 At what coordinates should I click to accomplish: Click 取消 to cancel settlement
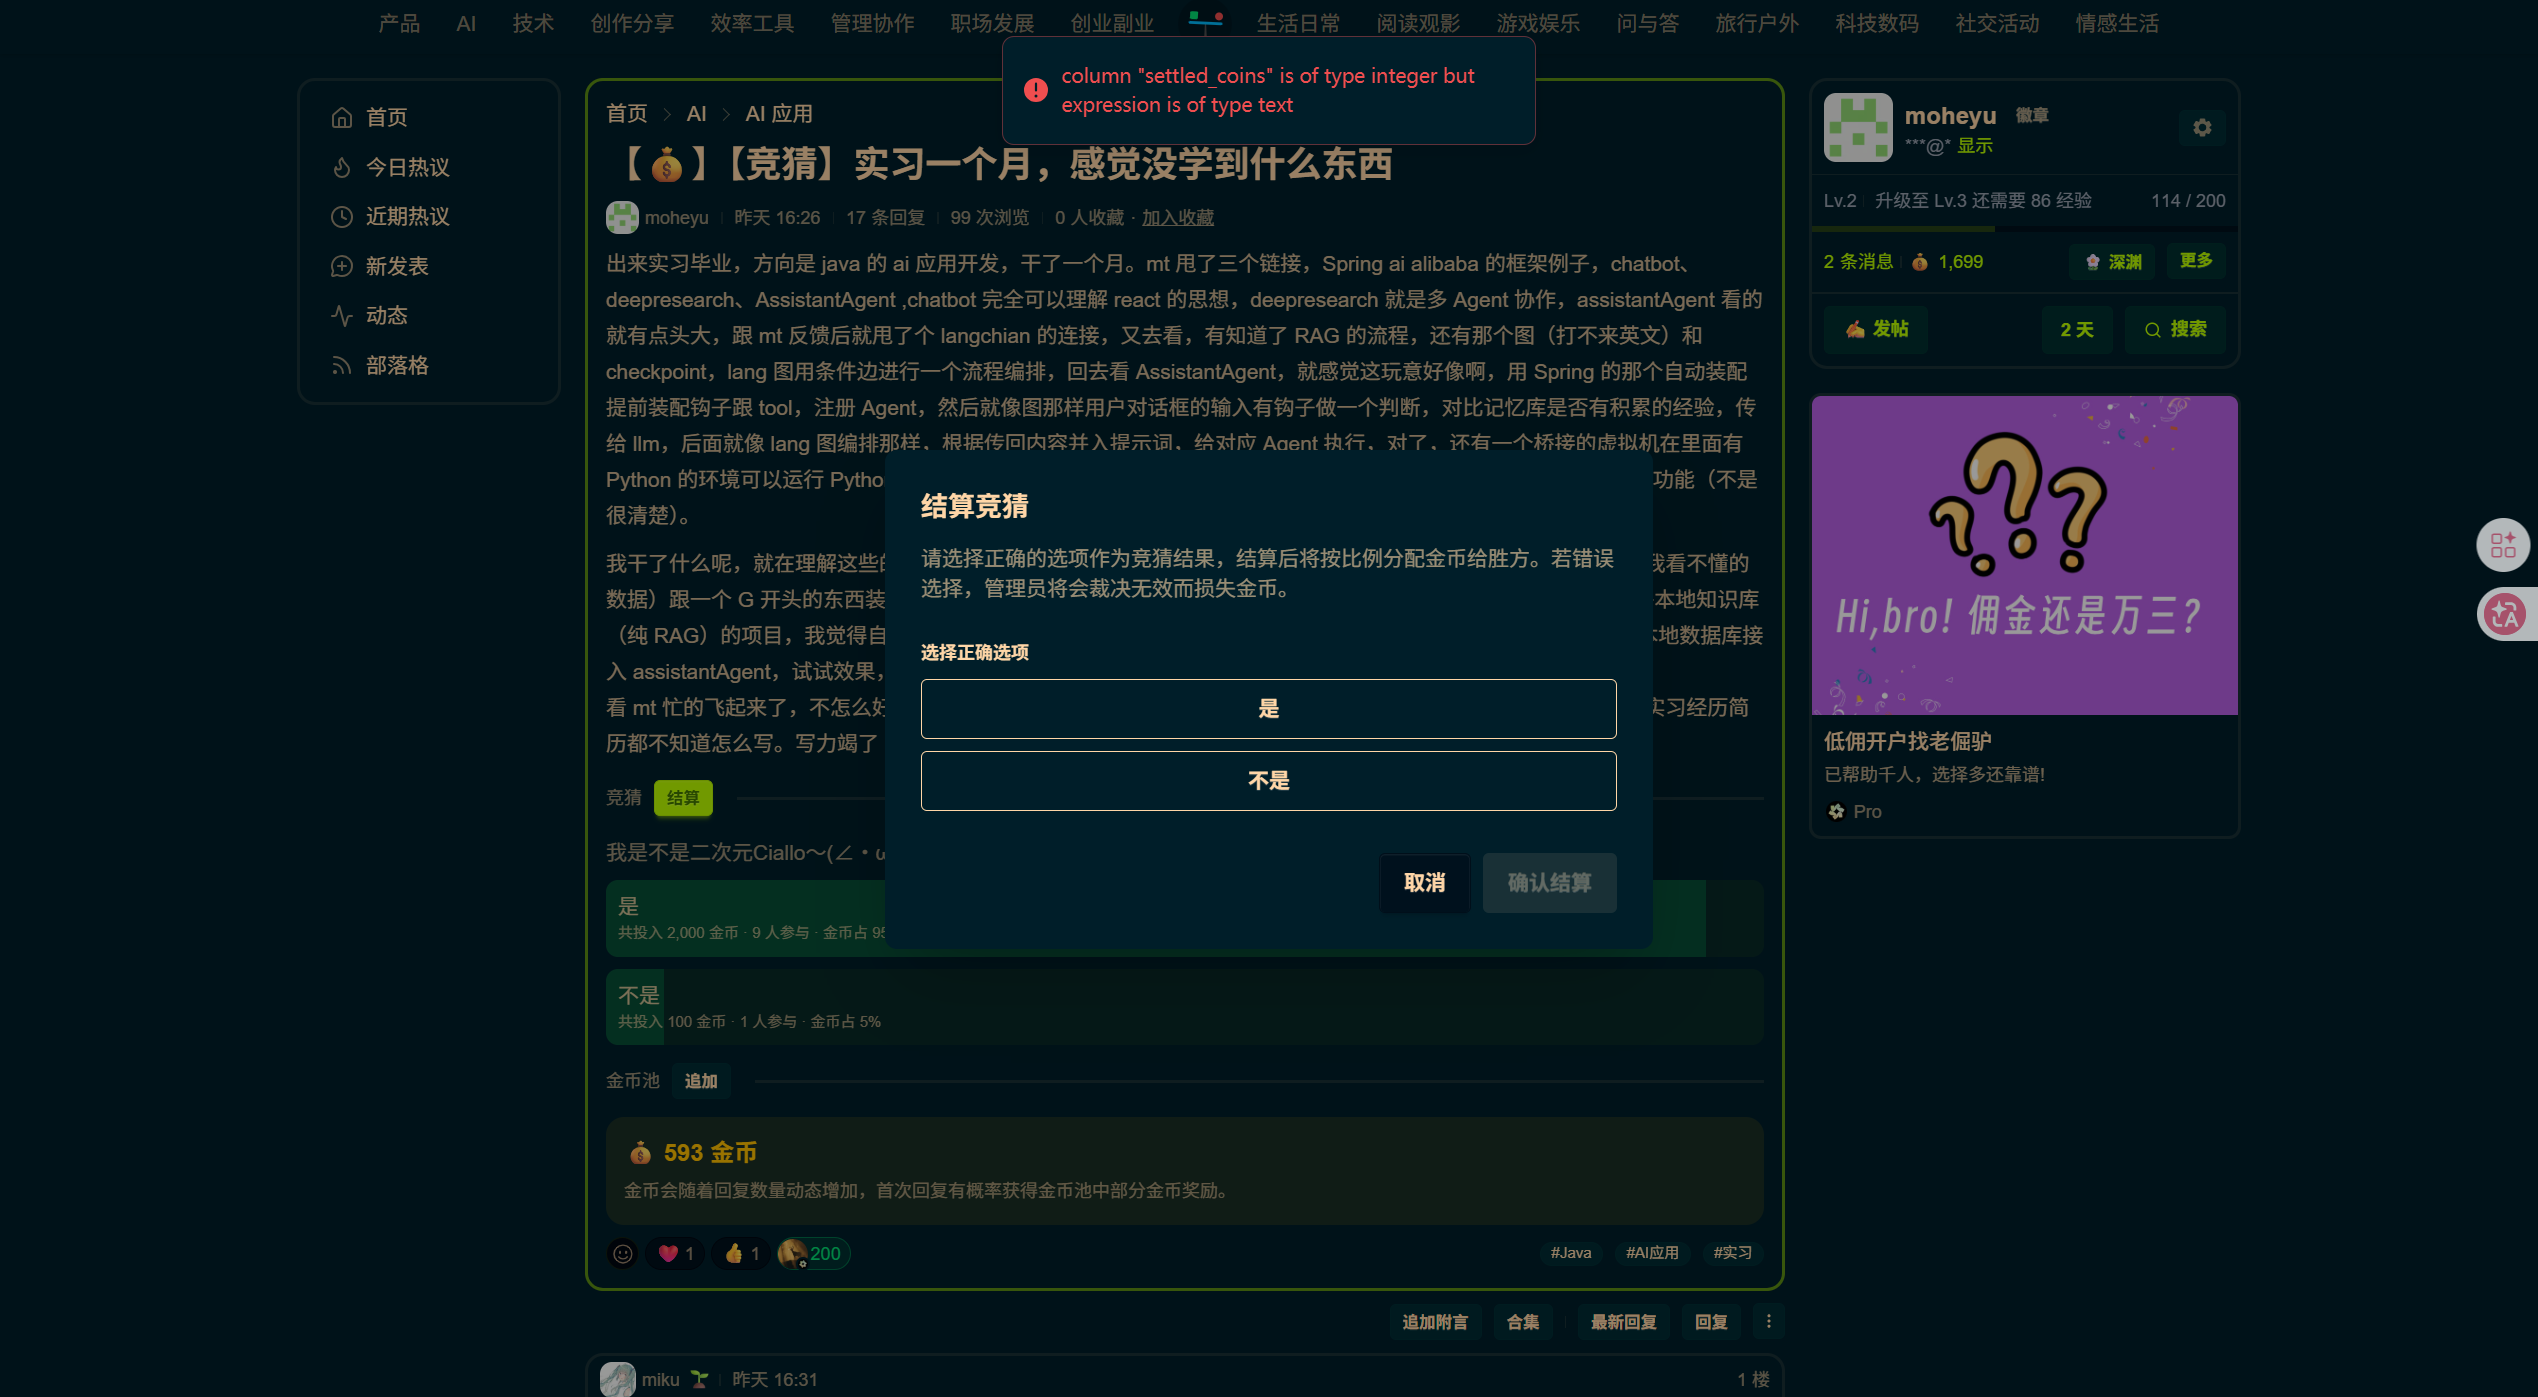click(x=1424, y=883)
